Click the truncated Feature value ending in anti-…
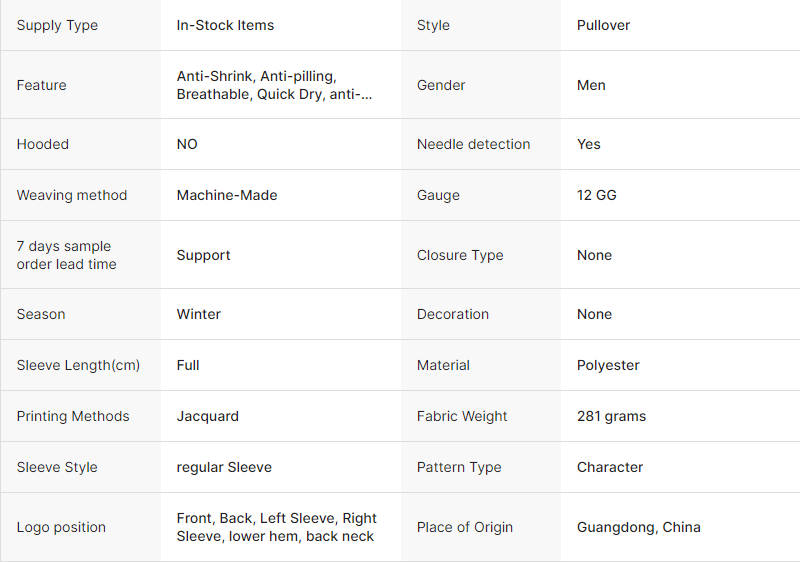The image size is (800, 562). [x=274, y=85]
